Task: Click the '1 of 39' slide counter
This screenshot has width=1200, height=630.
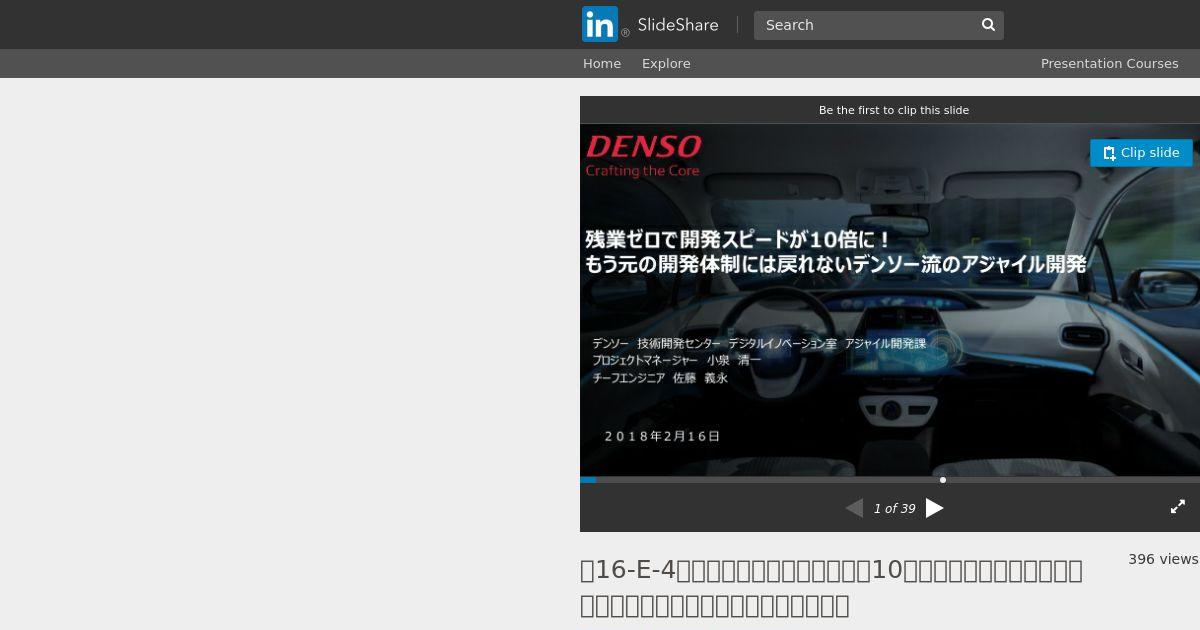Action: (x=894, y=509)
